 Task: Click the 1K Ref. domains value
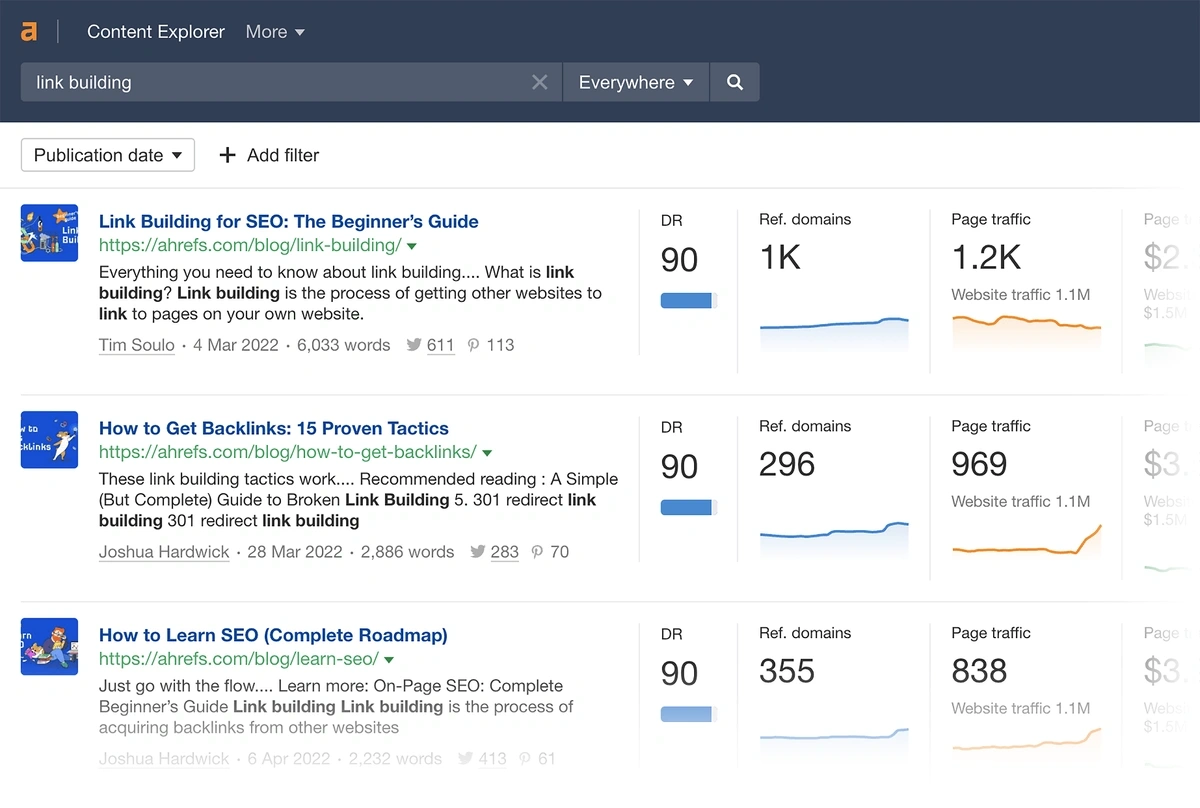point(780,258)
